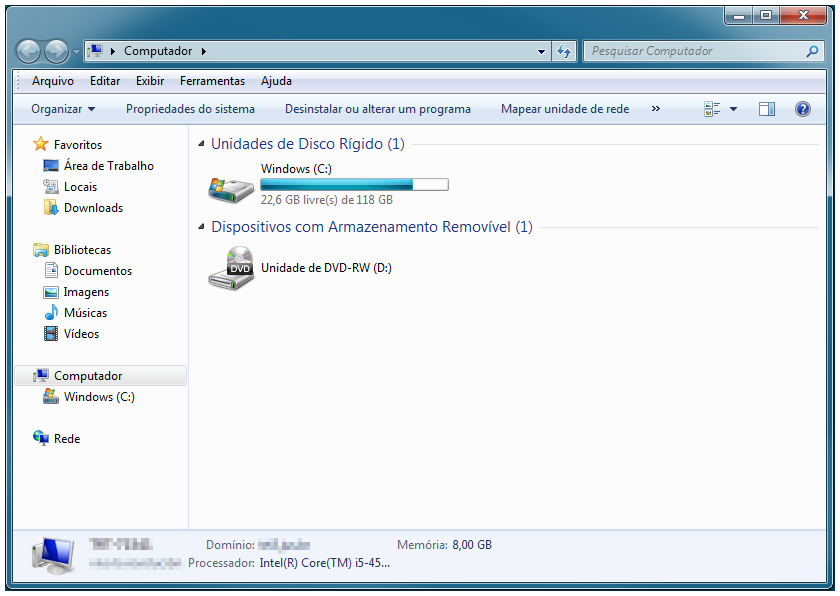Select Computador in navigation pane

(x=100, y=376)
